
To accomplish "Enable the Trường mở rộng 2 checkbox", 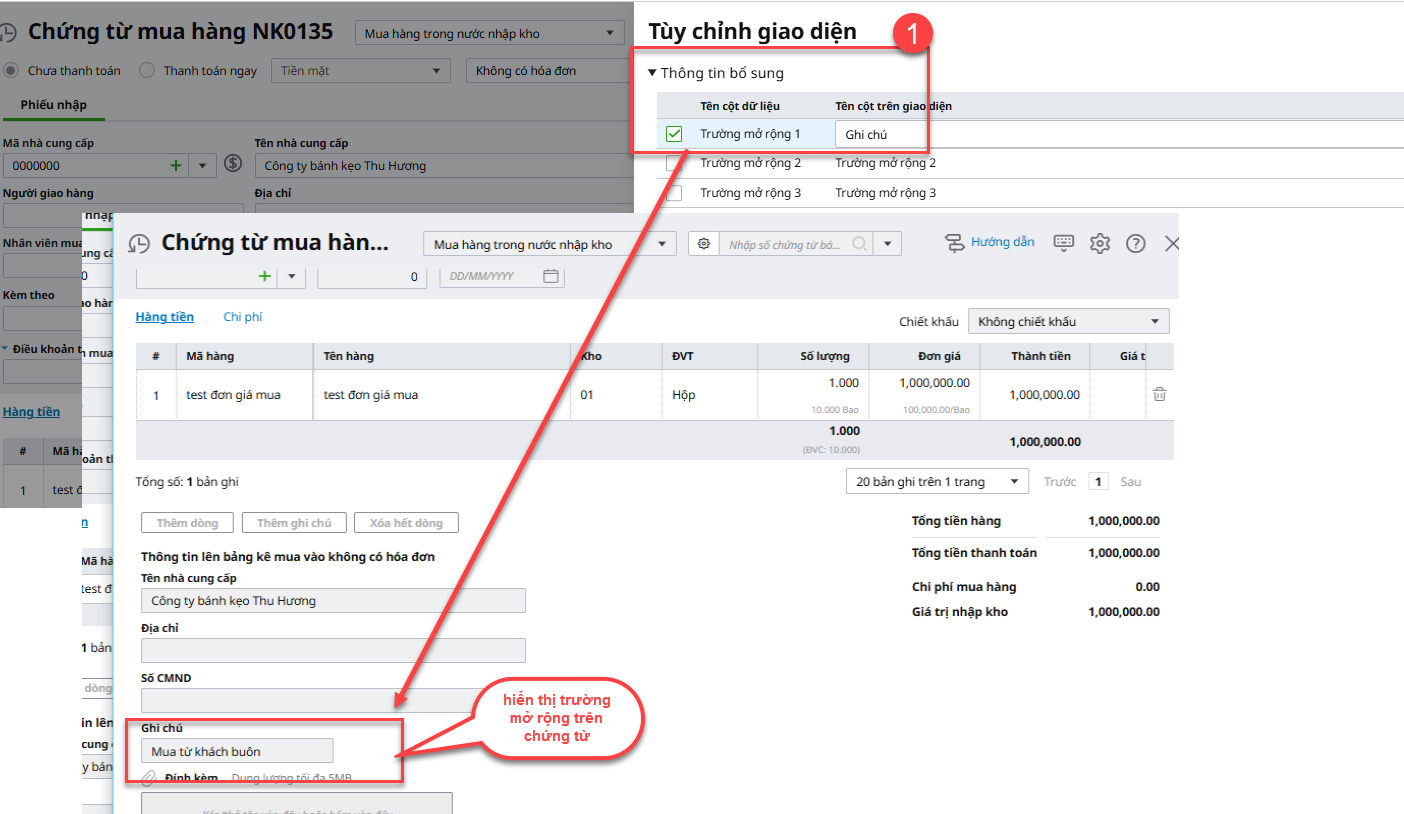I will tap(674, 164).
